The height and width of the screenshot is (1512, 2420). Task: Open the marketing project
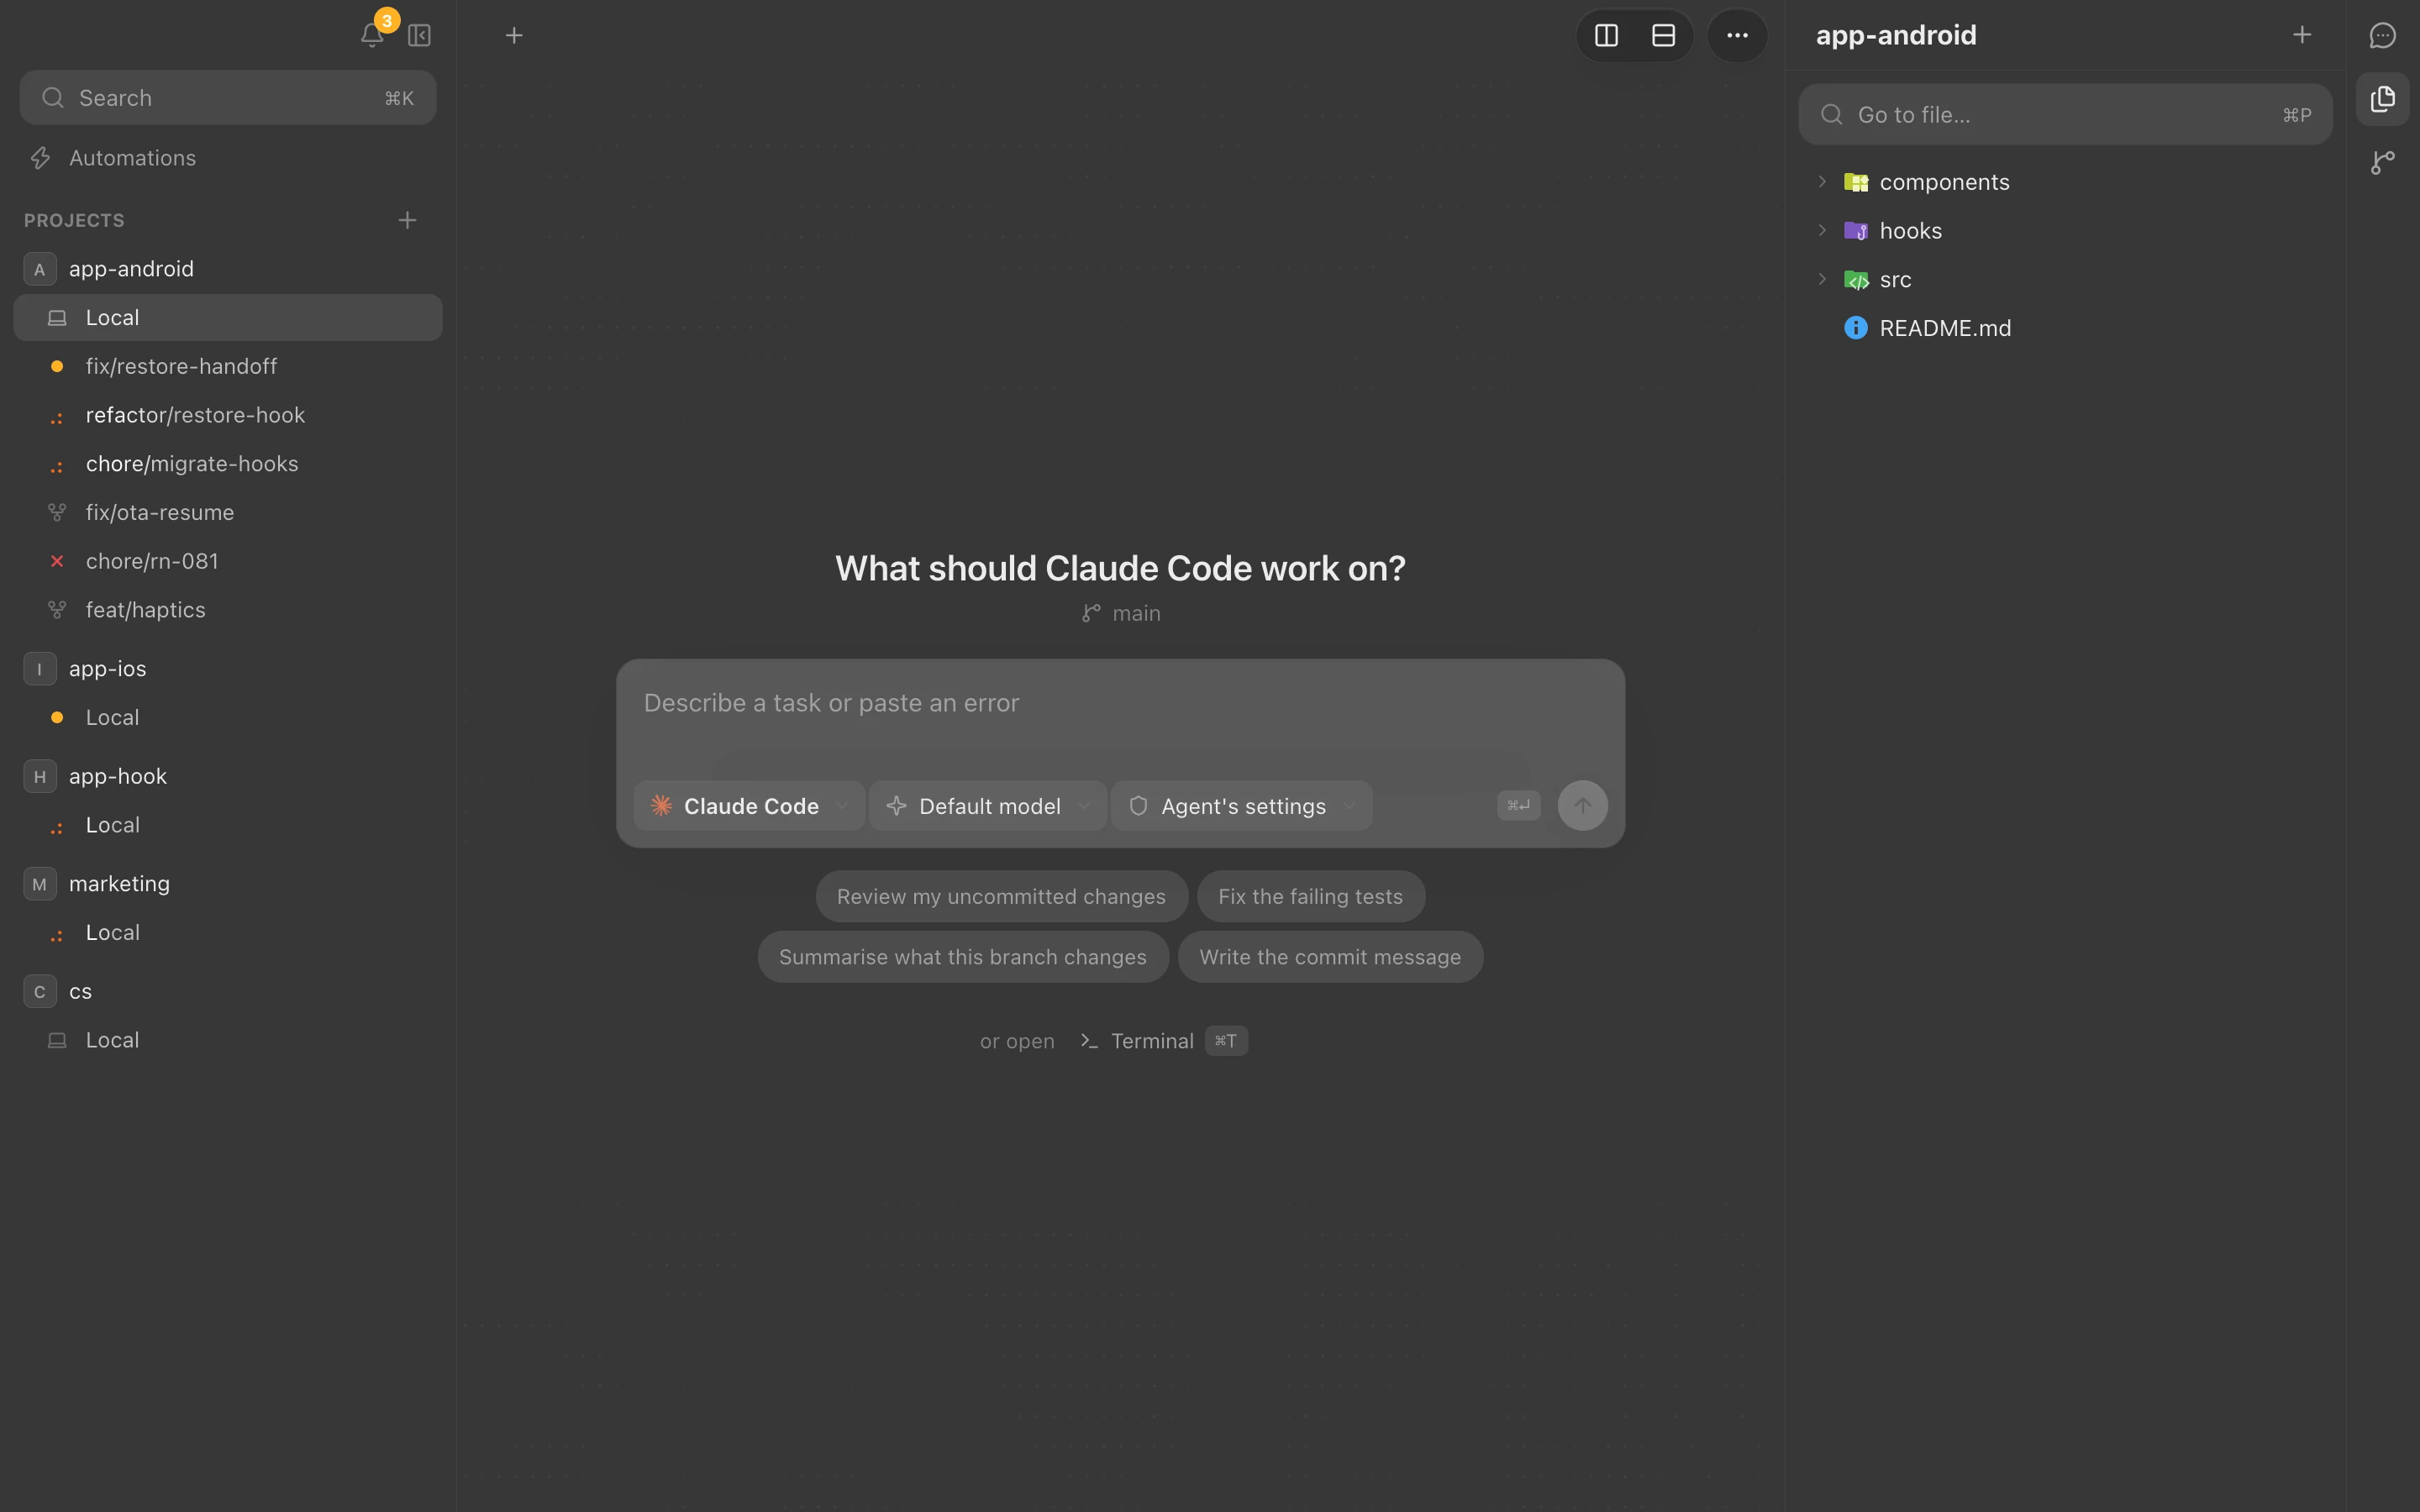pyautogui.click(x=228, y=884)
